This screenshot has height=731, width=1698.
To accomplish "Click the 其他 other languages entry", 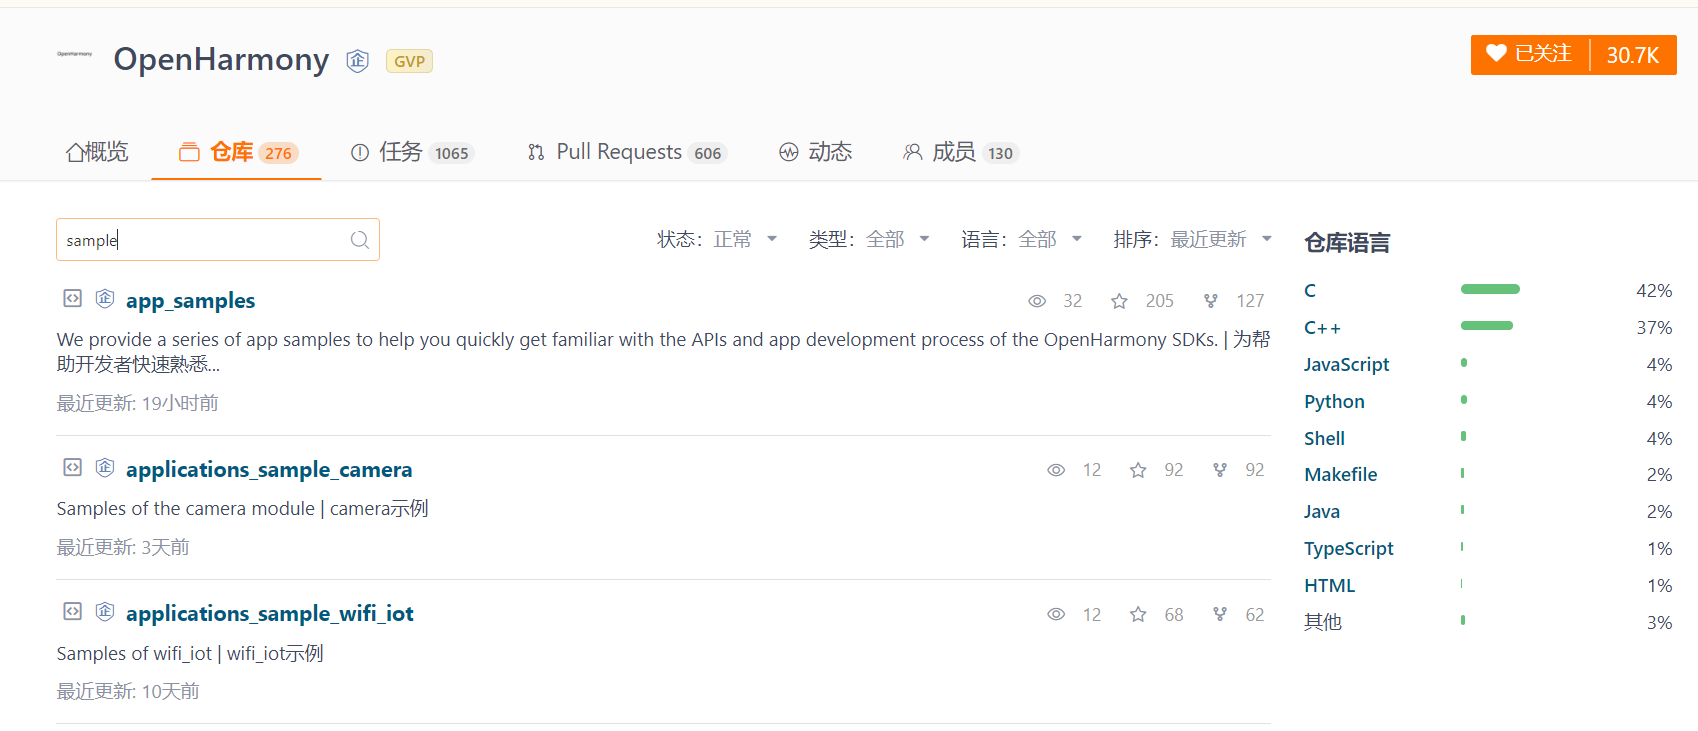I will pos(1322,622).
